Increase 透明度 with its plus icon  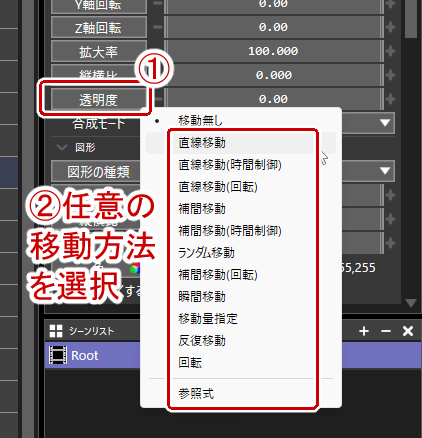tap(390, 99)
